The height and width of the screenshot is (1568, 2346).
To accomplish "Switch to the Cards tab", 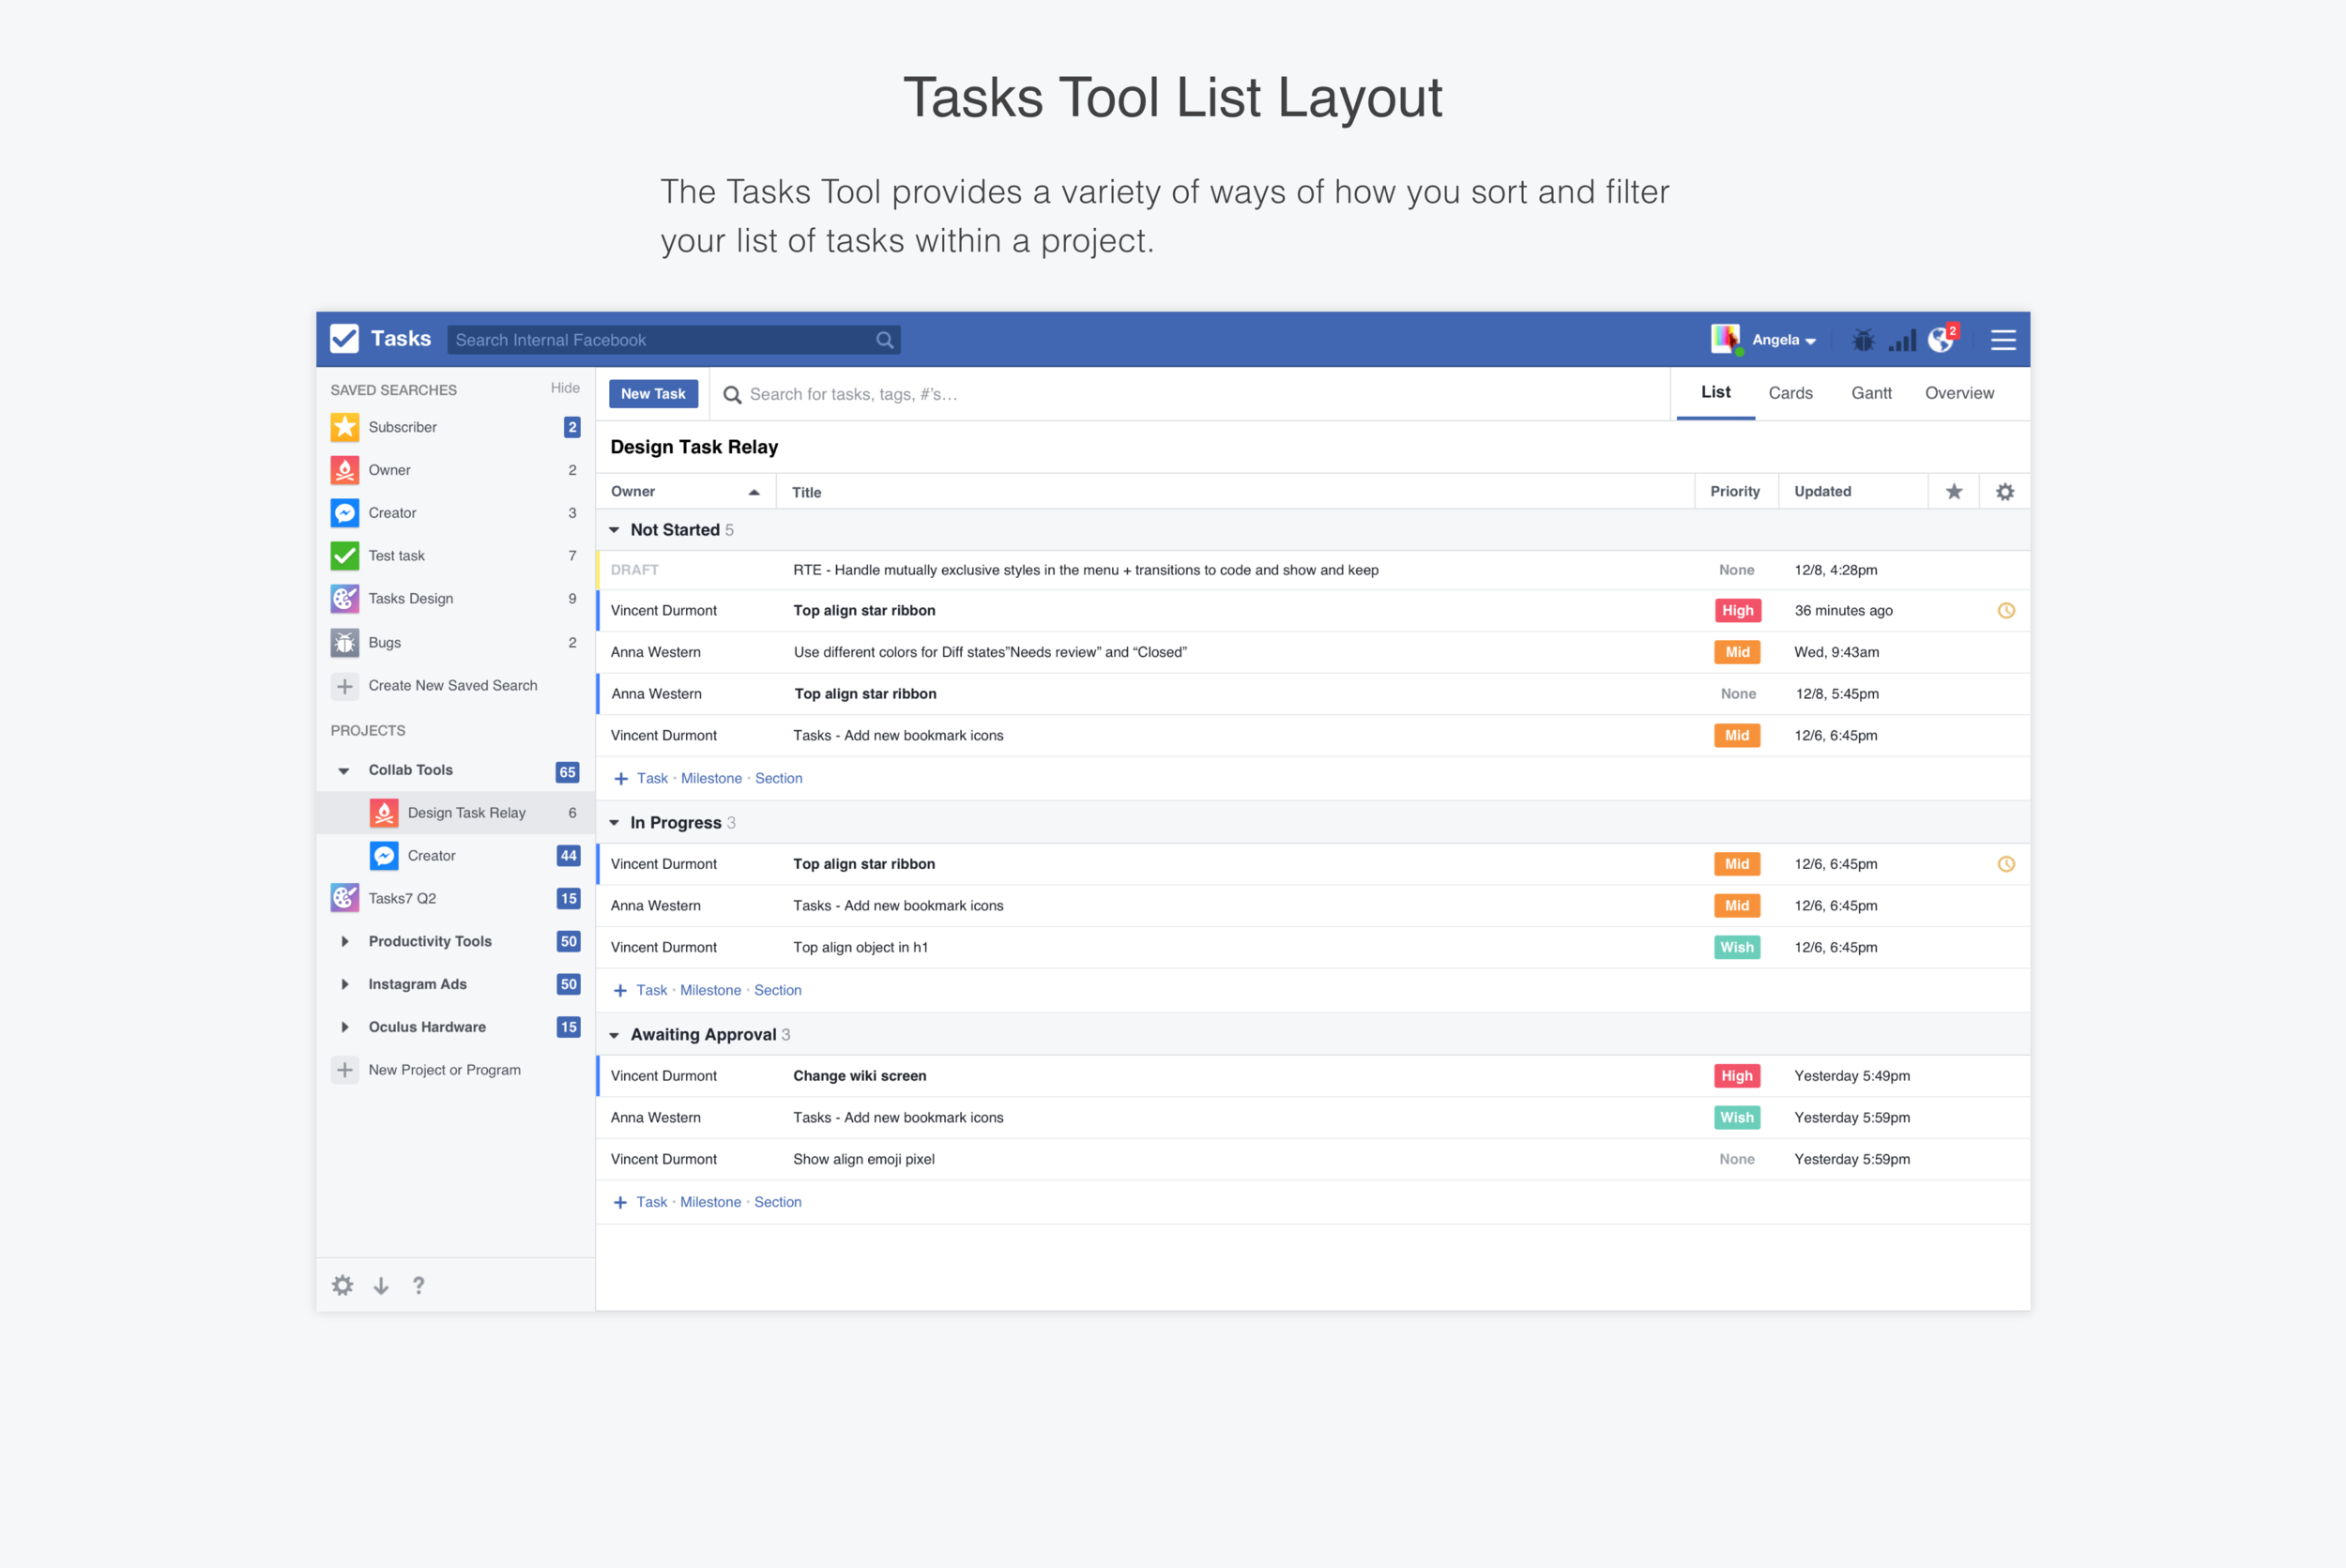I will (x=1790, y=392).
